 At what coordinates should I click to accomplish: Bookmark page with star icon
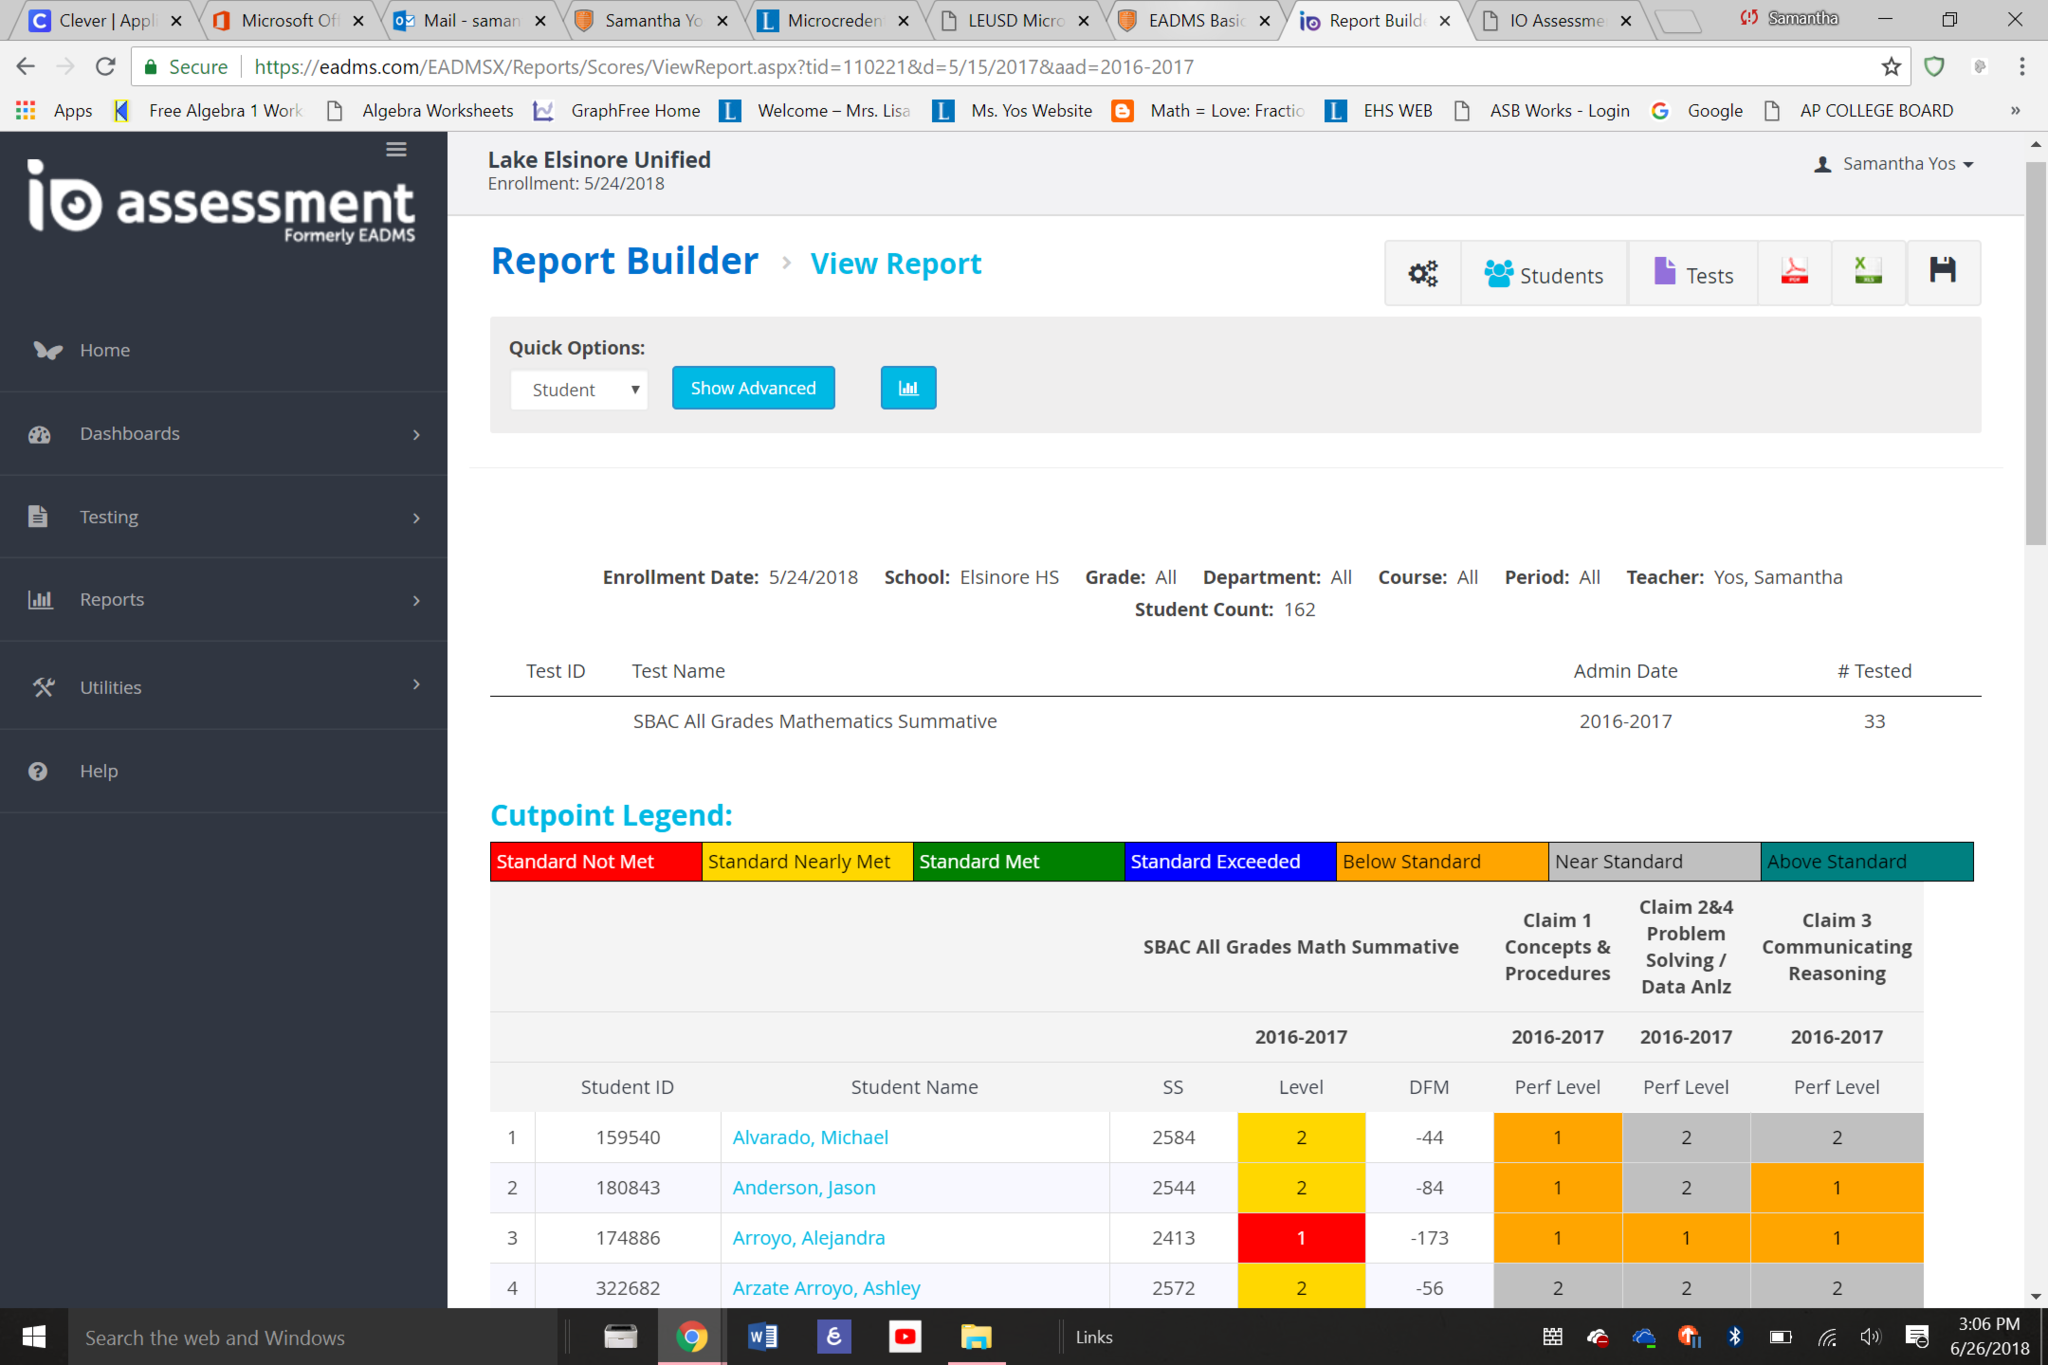tap(1890, 67)
